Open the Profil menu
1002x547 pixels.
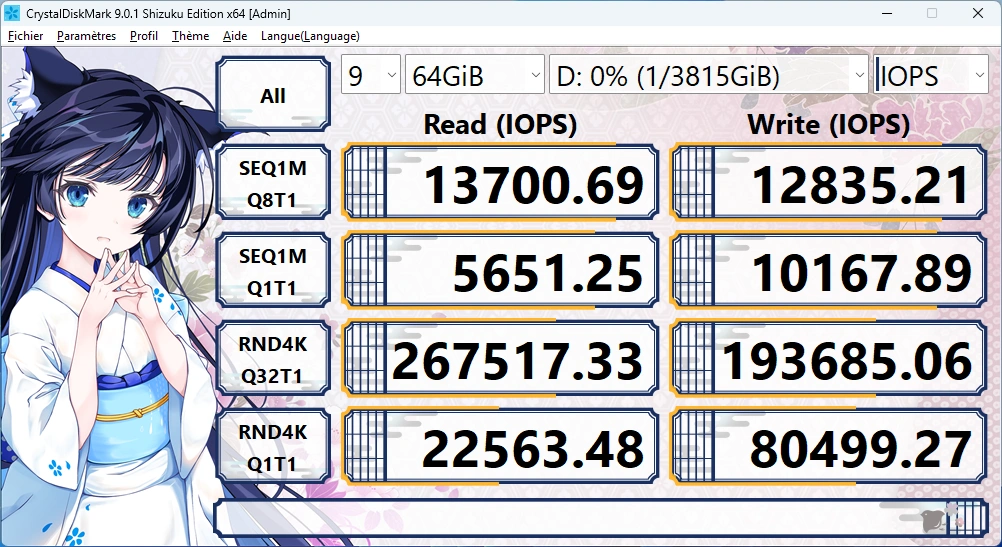[x=144, y=36]
